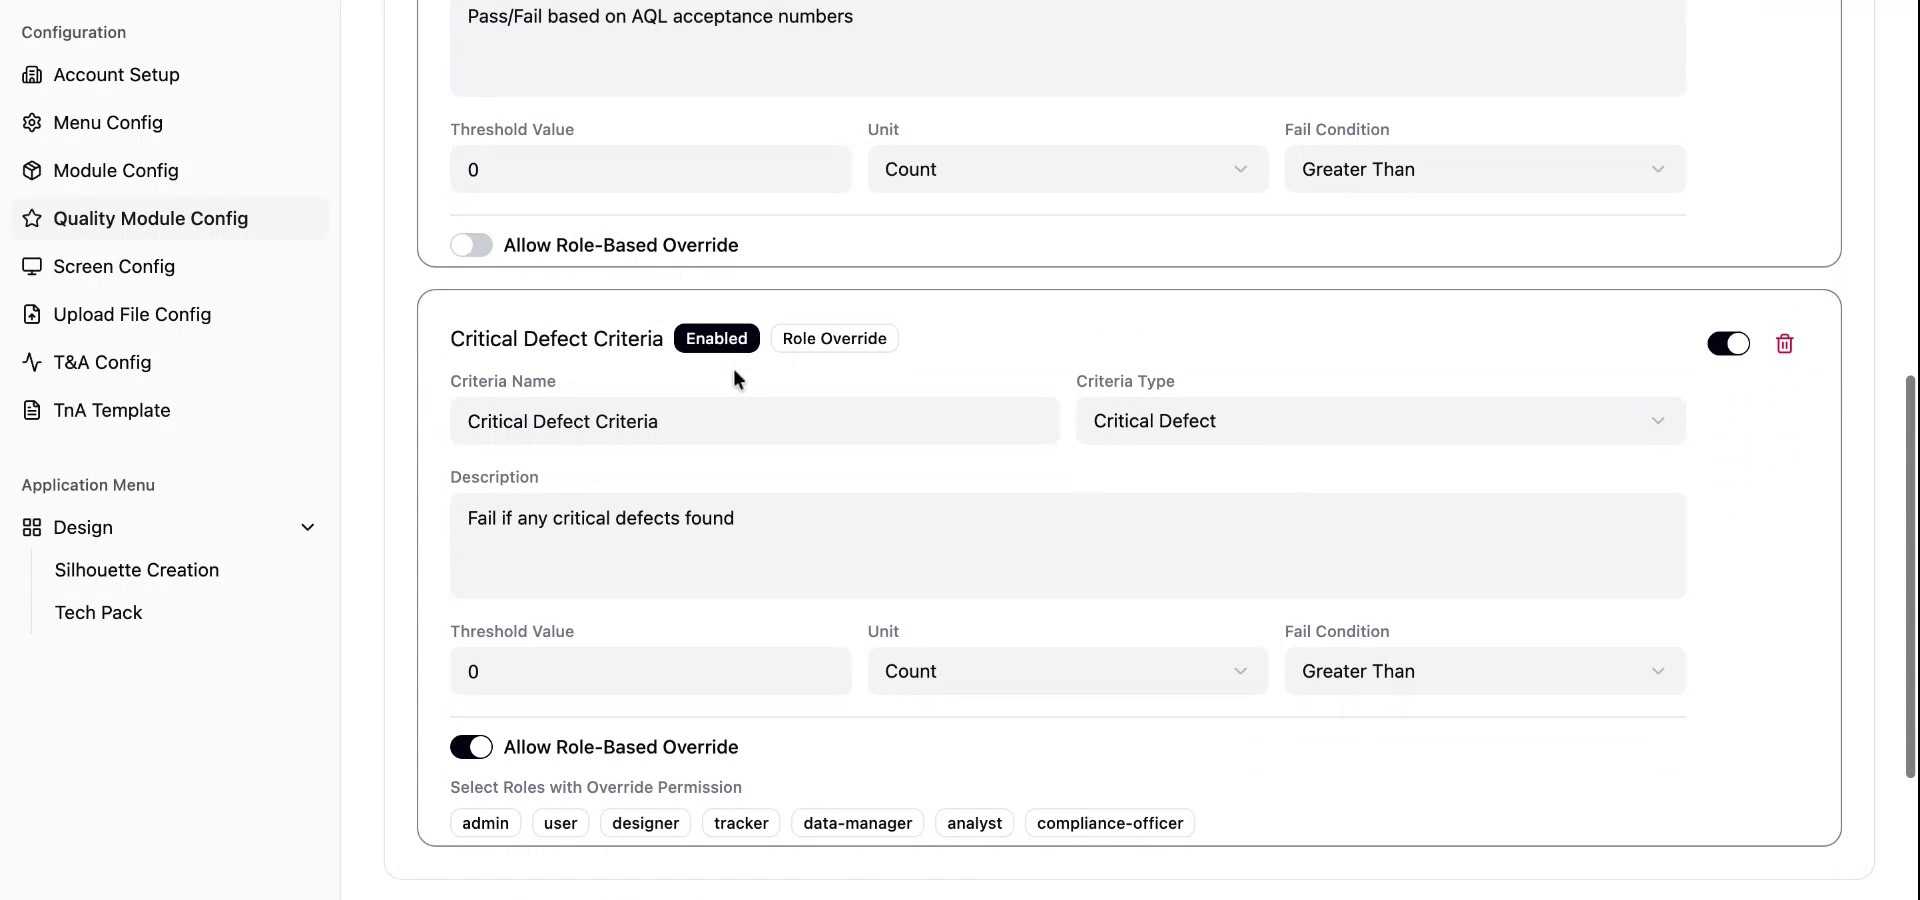Click the Module Config box icon

click(32, 171)
